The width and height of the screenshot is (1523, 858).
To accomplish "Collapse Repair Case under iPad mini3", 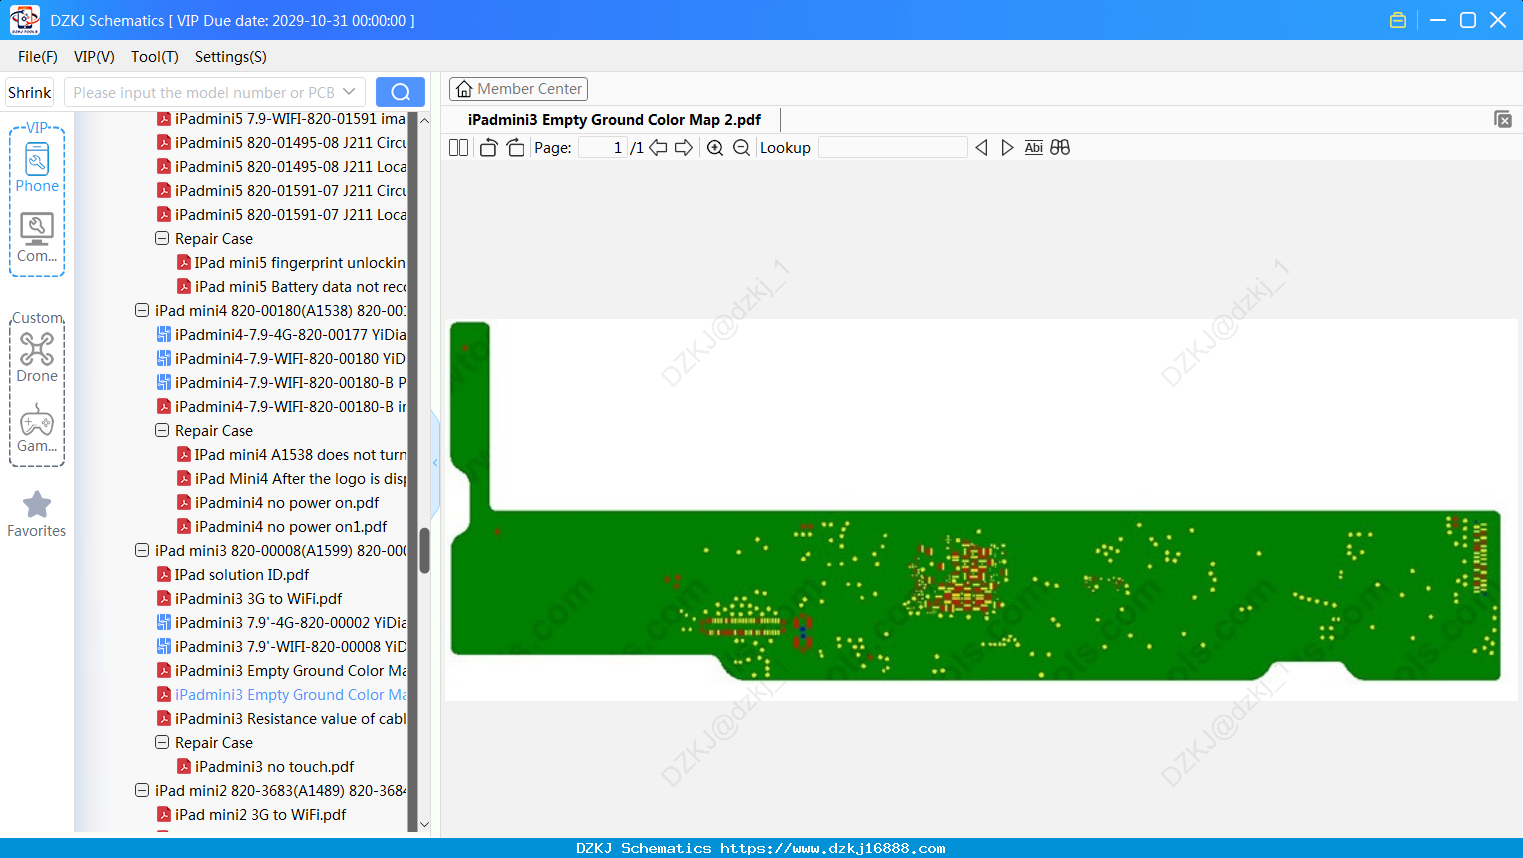I will pyautogui.click(x=162, y=743).
